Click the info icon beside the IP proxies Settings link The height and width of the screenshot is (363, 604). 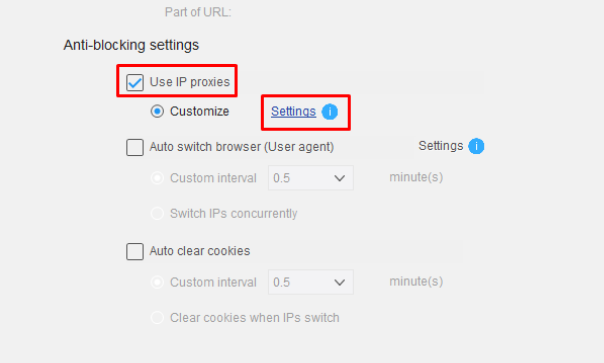tap(330, 112)
